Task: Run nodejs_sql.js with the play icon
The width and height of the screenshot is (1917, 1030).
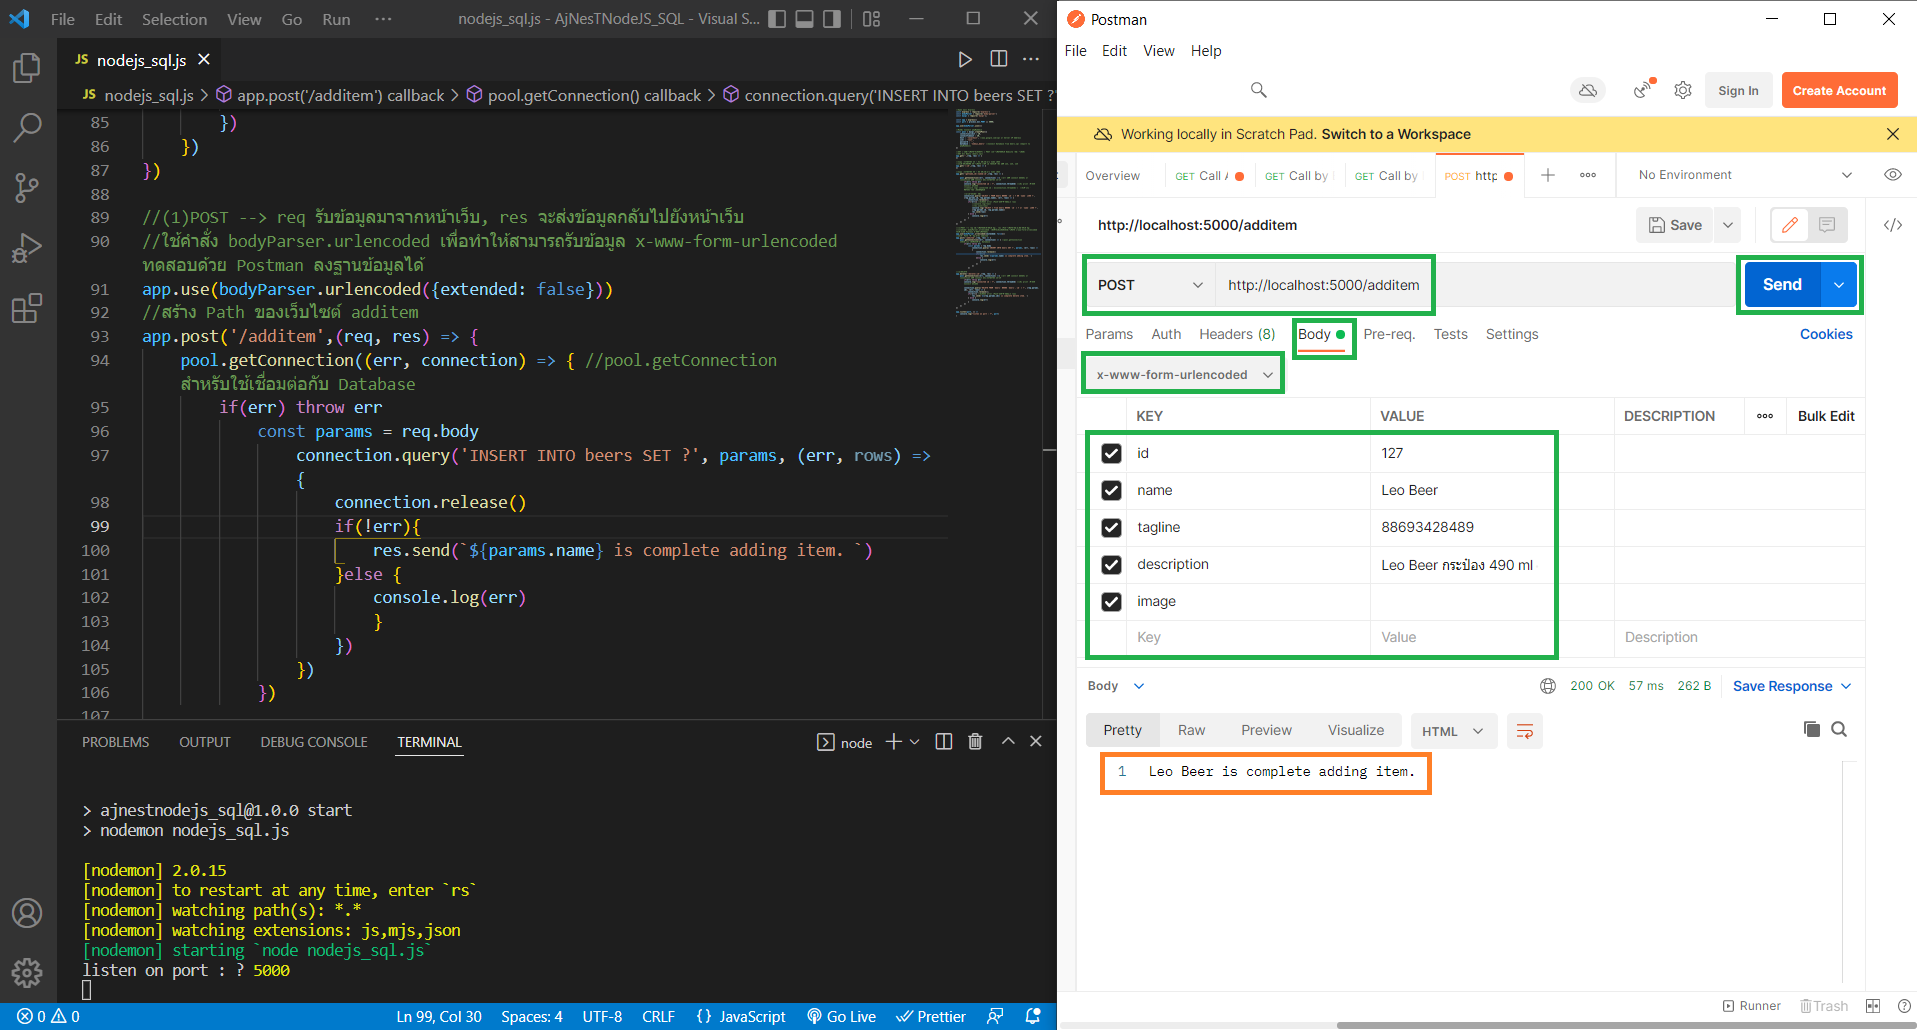Action: (x=965, y=59)
